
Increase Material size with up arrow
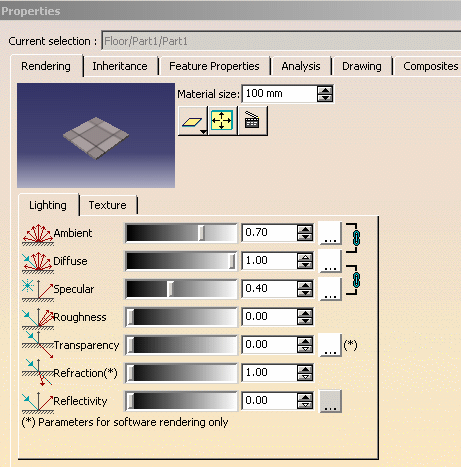(x=325, y=90)
